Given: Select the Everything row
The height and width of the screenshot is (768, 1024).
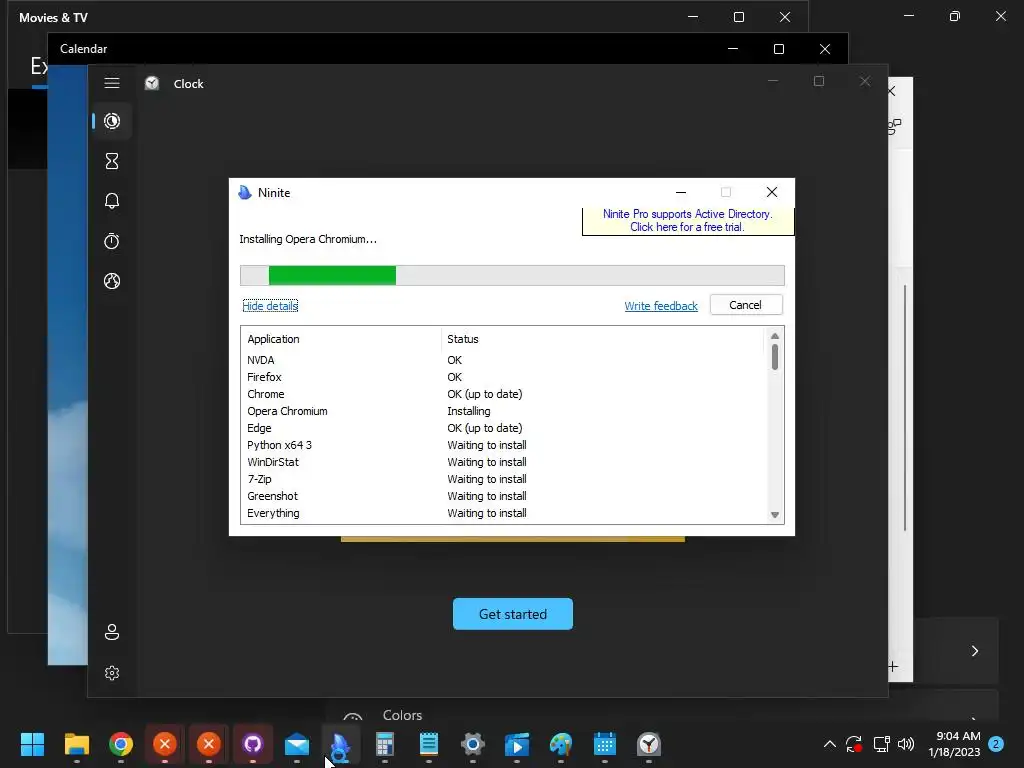Looking at the screenshot, I should [502, 513].
